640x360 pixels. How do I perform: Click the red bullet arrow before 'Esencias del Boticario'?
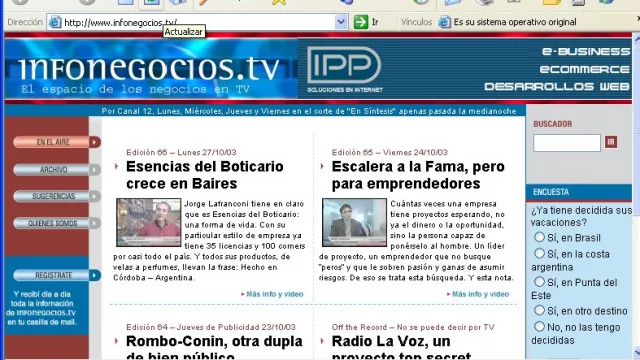tap(117, 167)
